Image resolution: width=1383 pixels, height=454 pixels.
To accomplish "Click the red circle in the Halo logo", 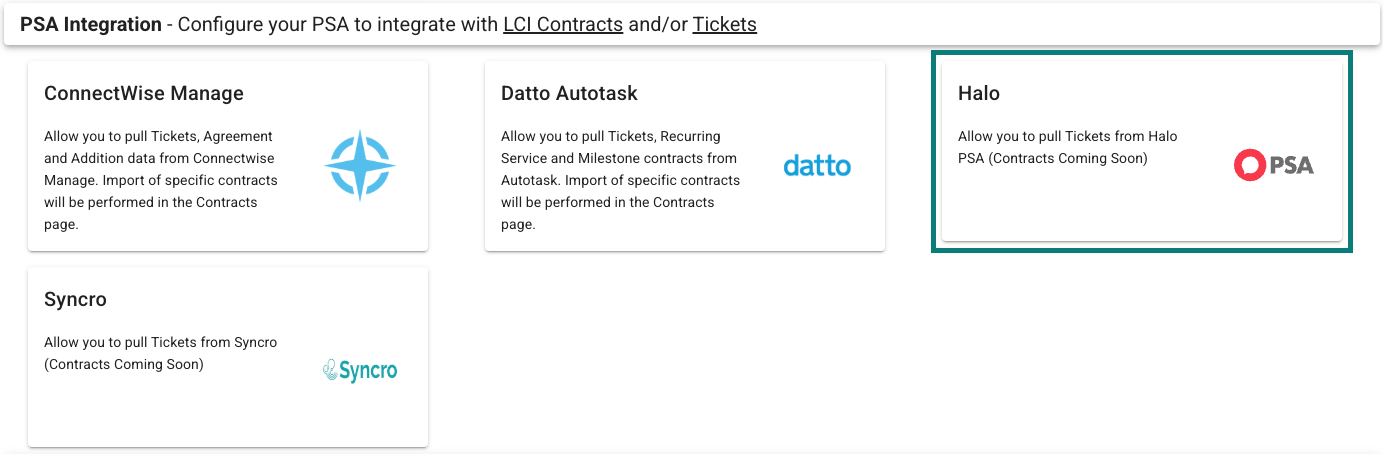I will click(1250, 166).
